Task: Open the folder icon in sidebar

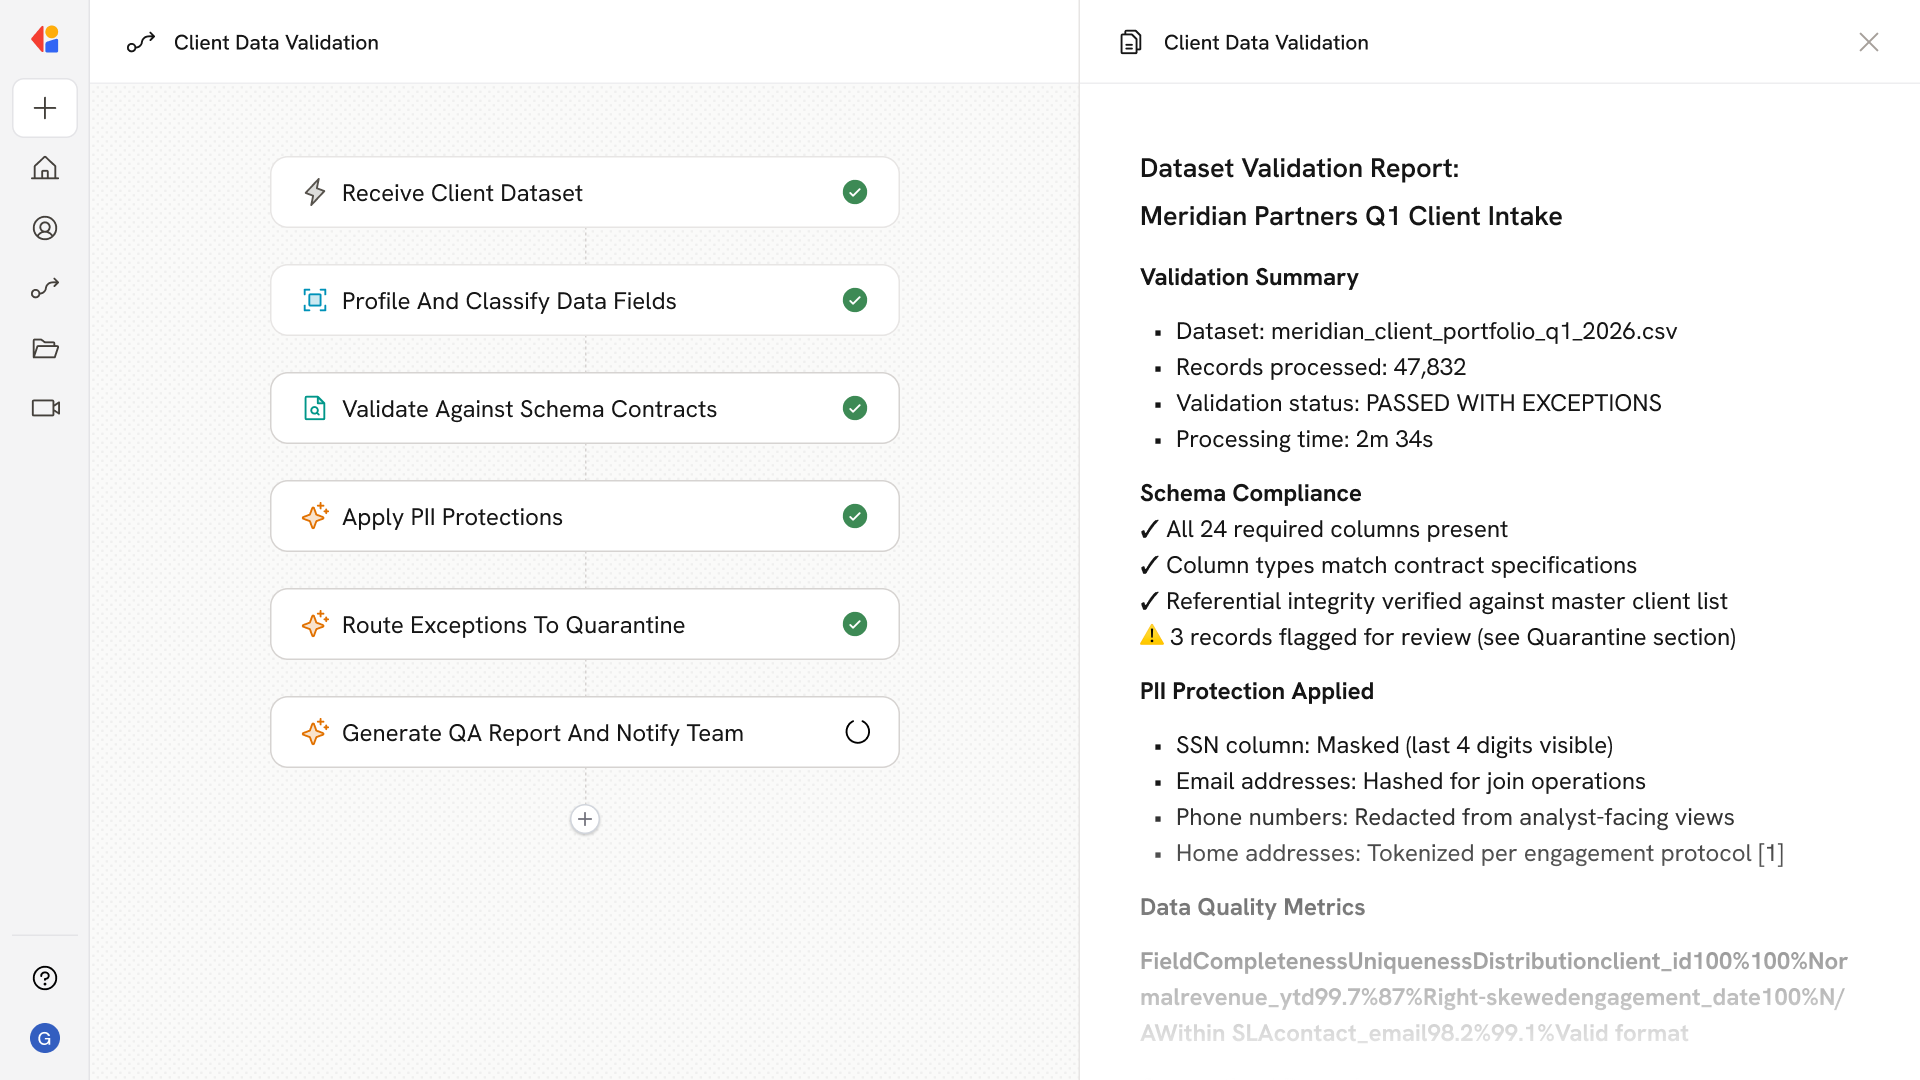Action: tap(45, 348)
